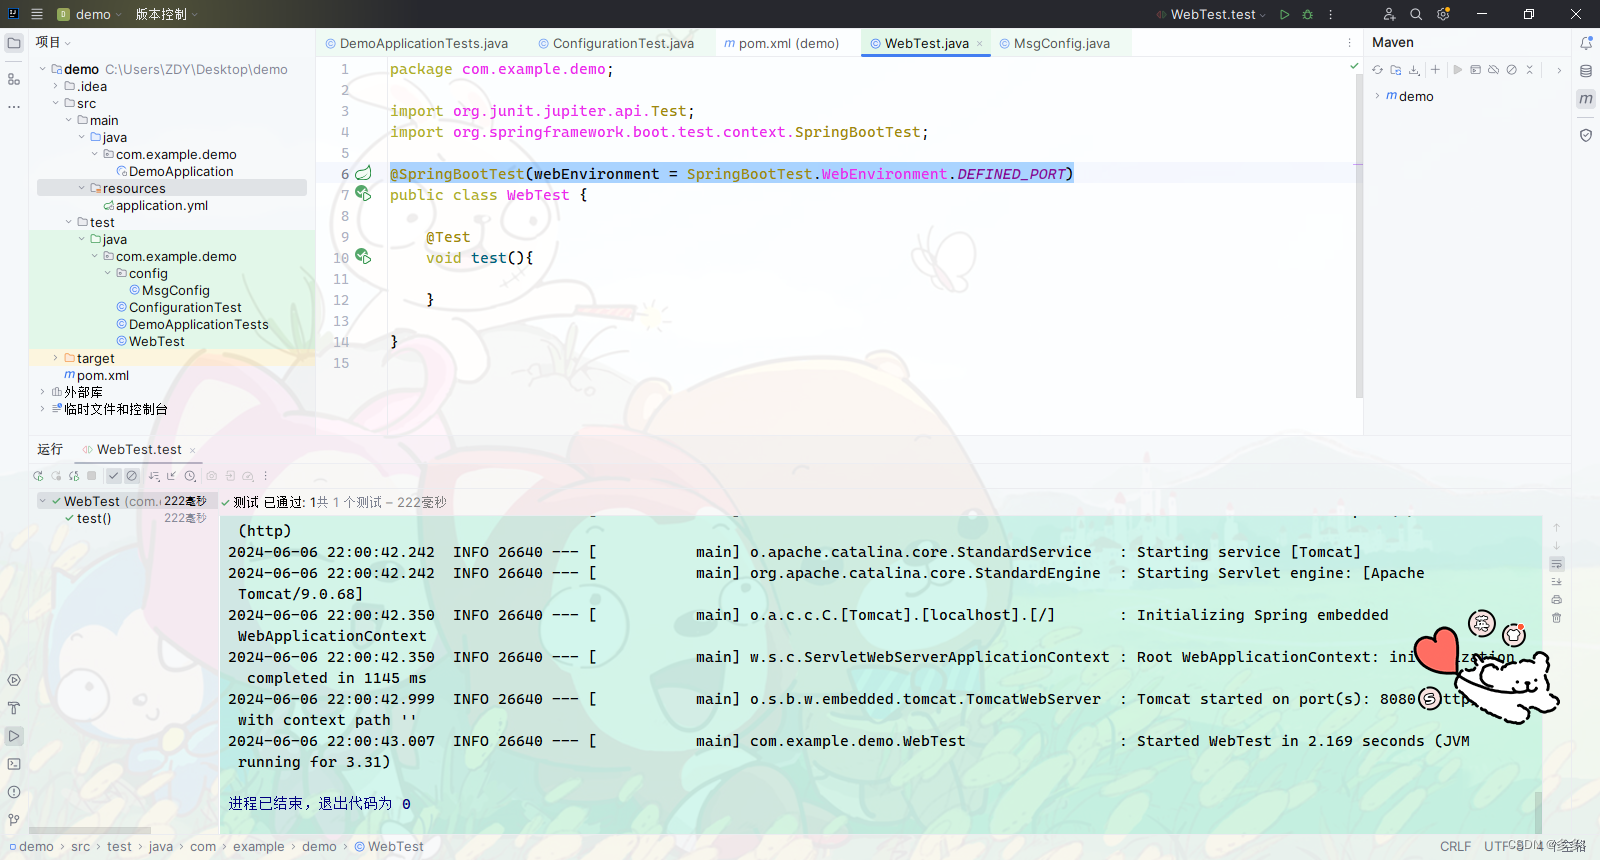Collapse the config package node
This screenshot has height=860, width=1600.
(108, 273)
